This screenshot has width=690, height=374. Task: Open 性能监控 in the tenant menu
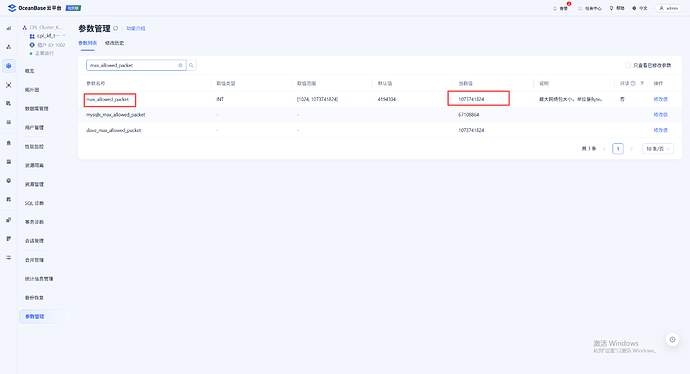(34, 147)
